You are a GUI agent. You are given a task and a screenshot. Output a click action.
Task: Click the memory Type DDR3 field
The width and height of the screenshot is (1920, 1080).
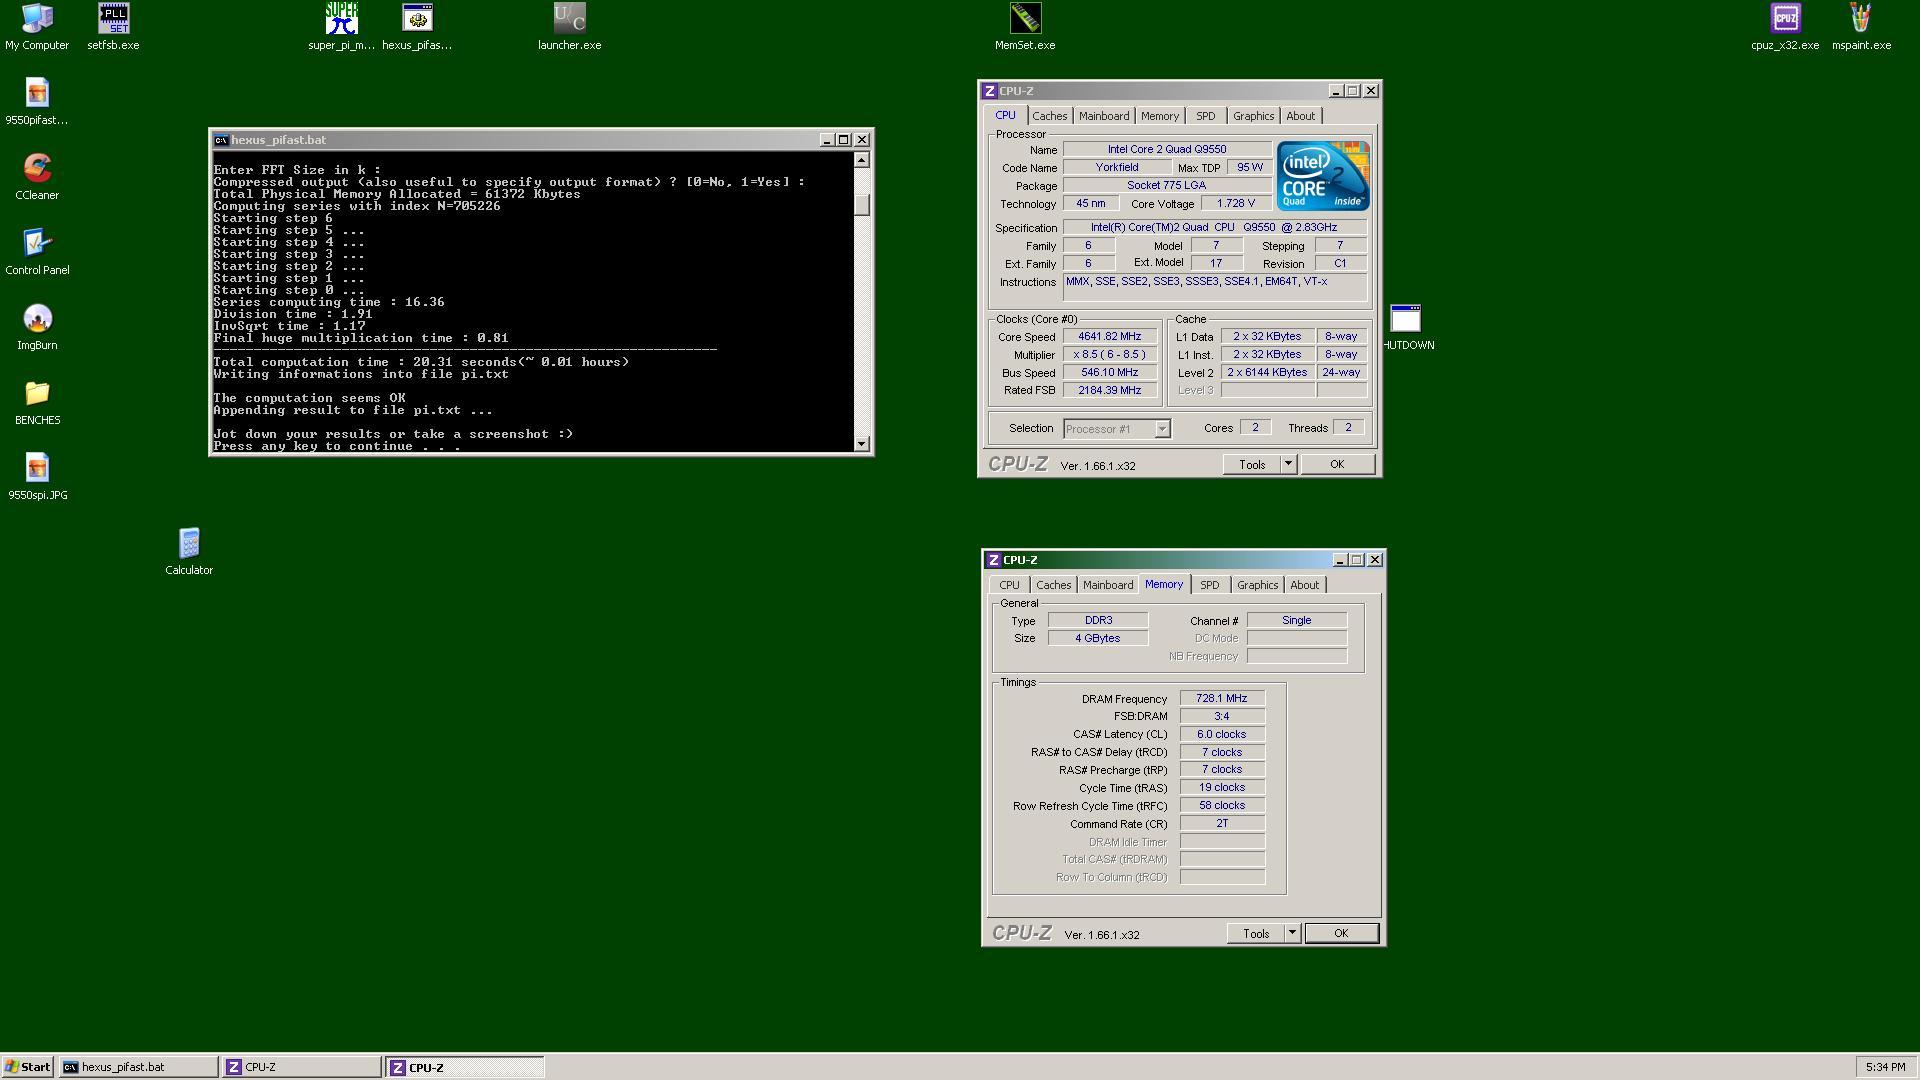[1098, 620]
